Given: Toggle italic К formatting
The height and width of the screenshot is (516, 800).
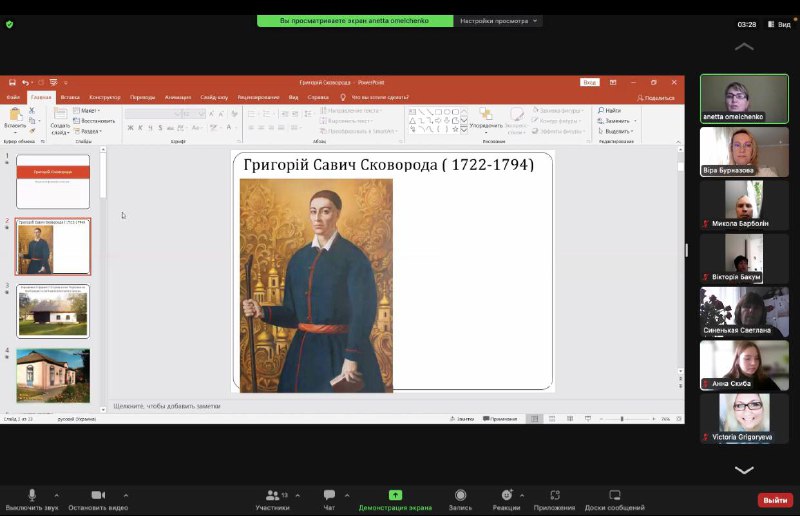Looking at the screenshot, I should tap(140, 128).
